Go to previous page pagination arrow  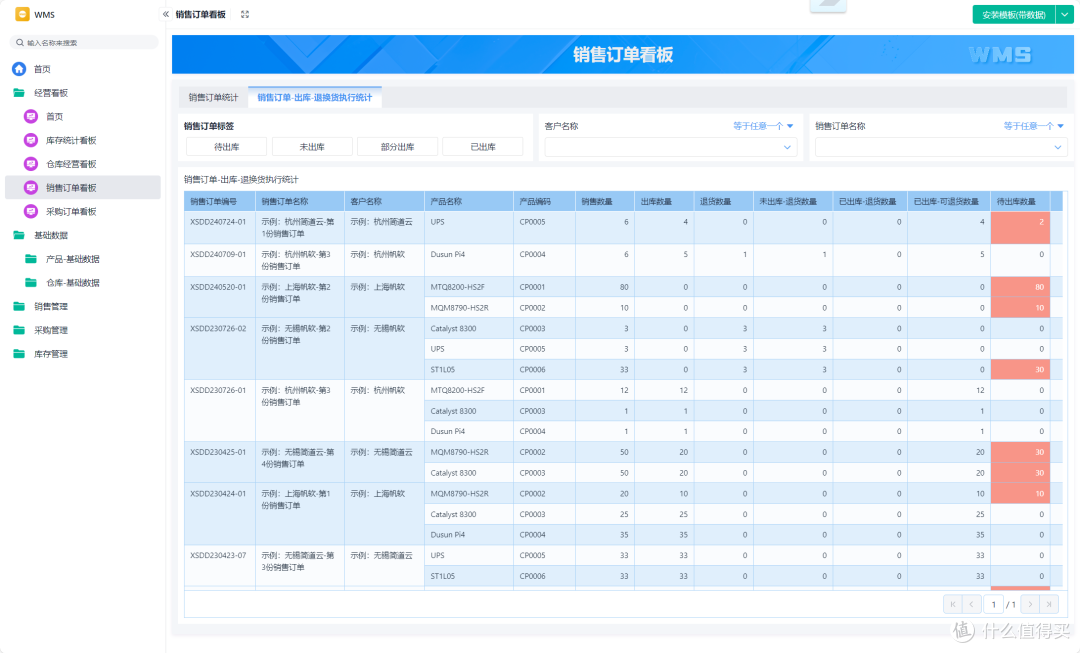tap(972, 604)
